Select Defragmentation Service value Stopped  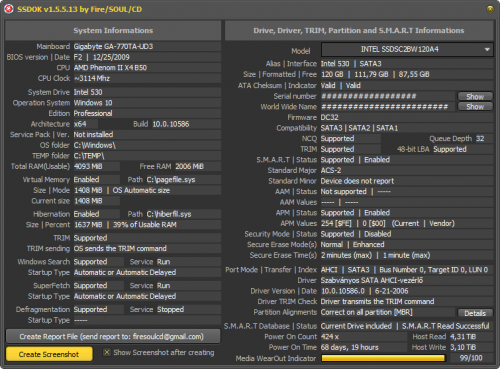(x=170, y=310)
